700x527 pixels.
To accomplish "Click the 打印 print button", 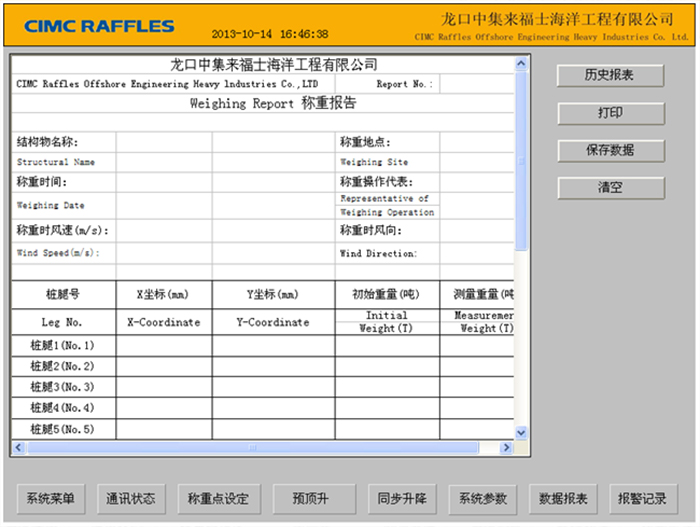I will [x=611, y=113].
